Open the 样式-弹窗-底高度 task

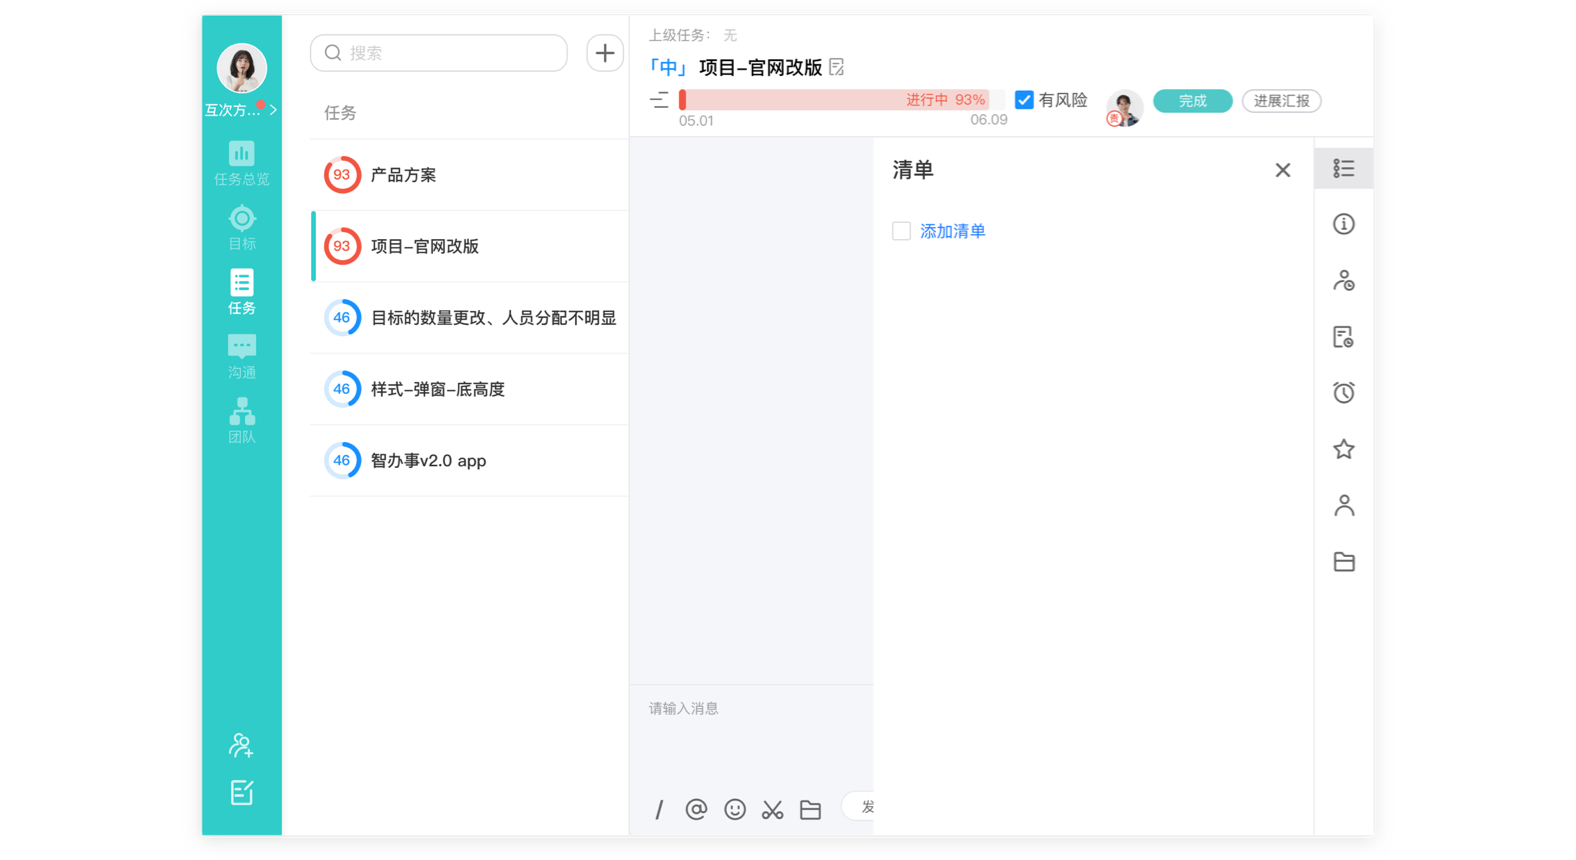(x=470, y=389)
